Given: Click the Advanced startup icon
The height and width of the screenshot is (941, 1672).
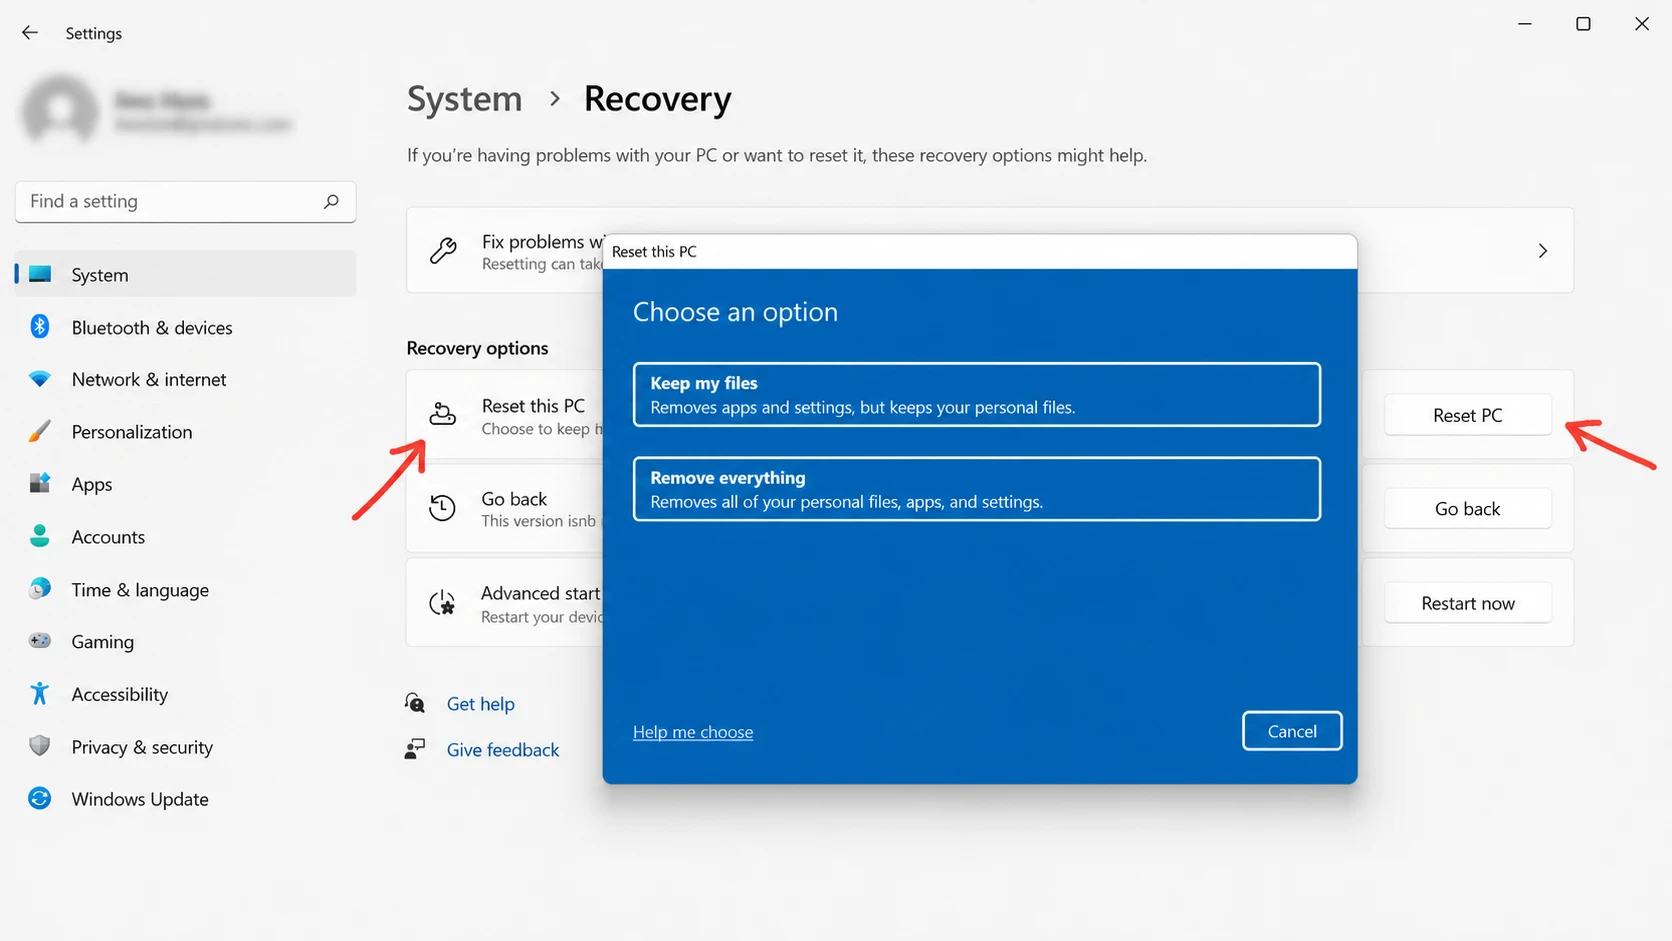Looking at the screenshot, I should pos(442,603).
